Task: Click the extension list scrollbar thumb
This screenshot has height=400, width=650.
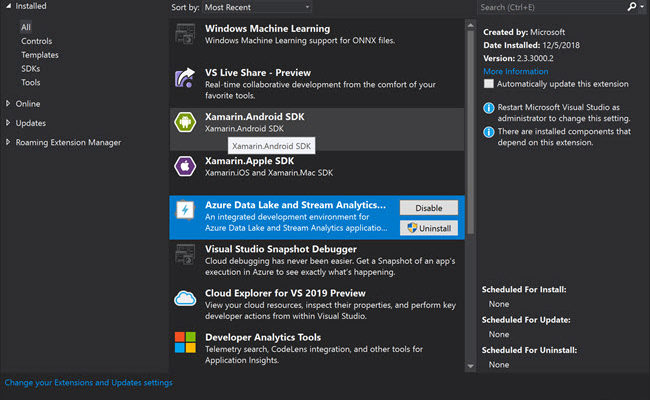Action: [471, 133]
